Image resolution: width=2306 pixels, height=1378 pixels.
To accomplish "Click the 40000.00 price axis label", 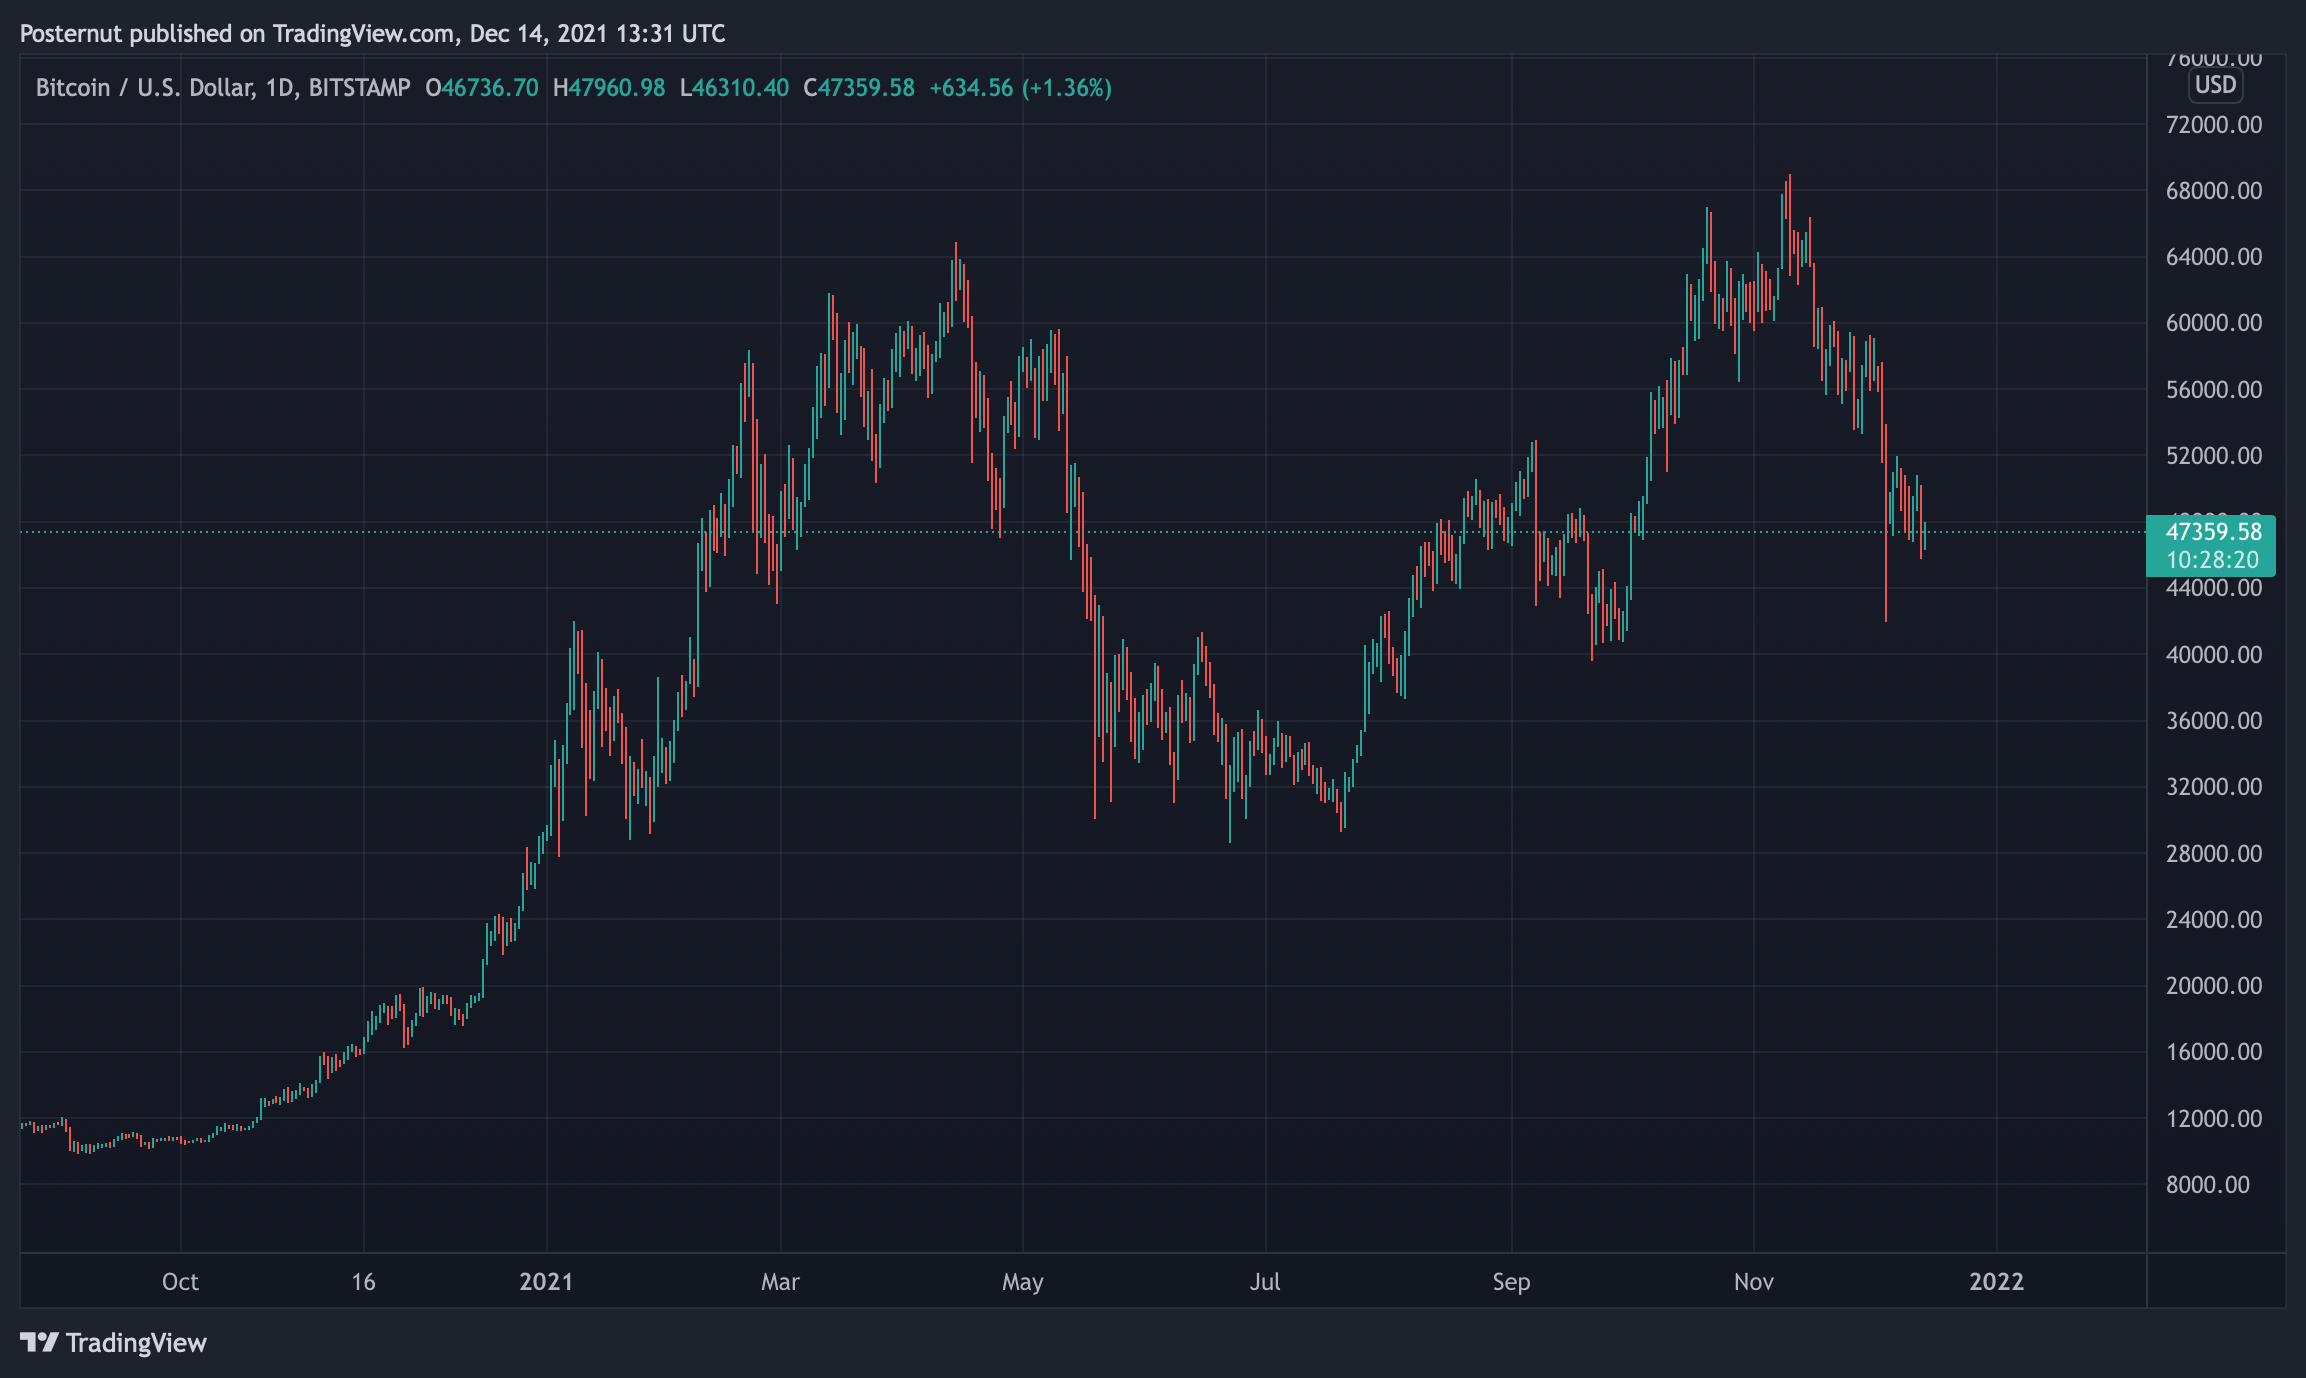I will [x=2213, y=655].
